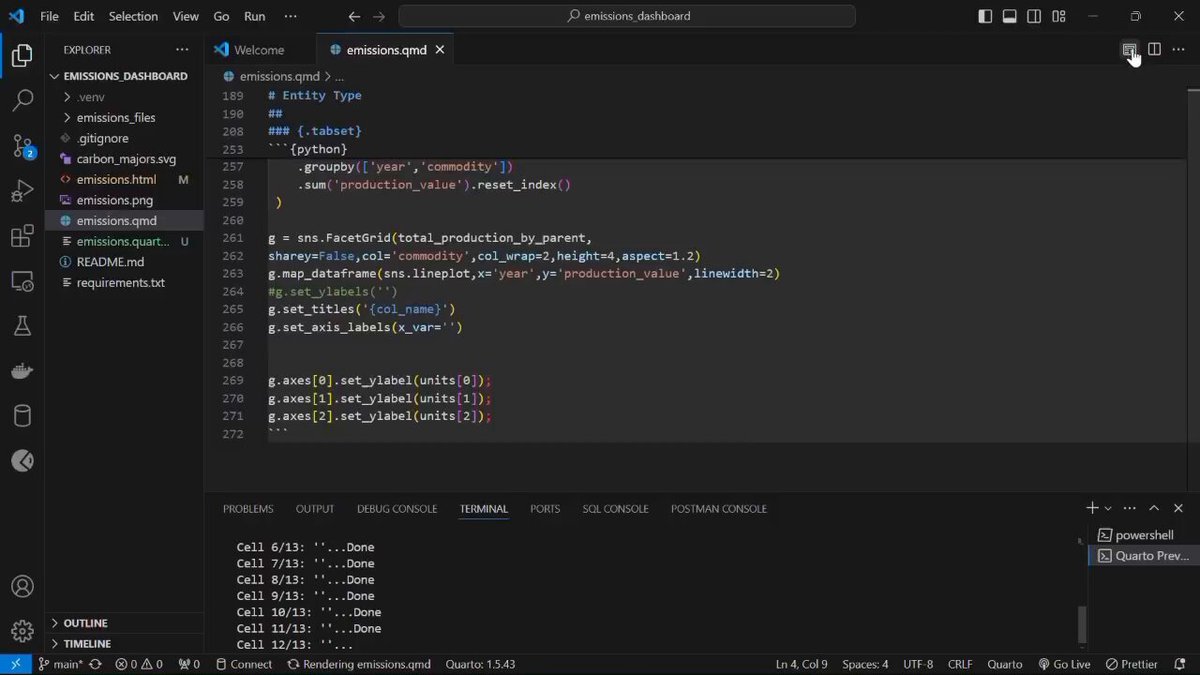The height and width of the screenshot is (675, 1200).
Task: Go forward with the navigation arrow
Action: pos(379,16)
